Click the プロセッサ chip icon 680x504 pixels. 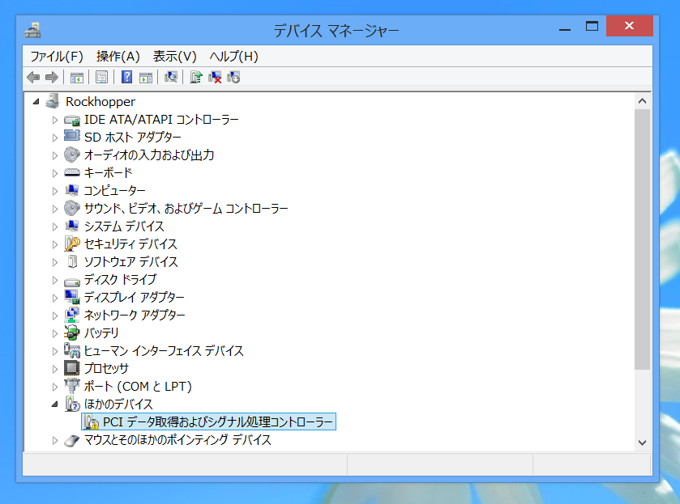[72, 368]
